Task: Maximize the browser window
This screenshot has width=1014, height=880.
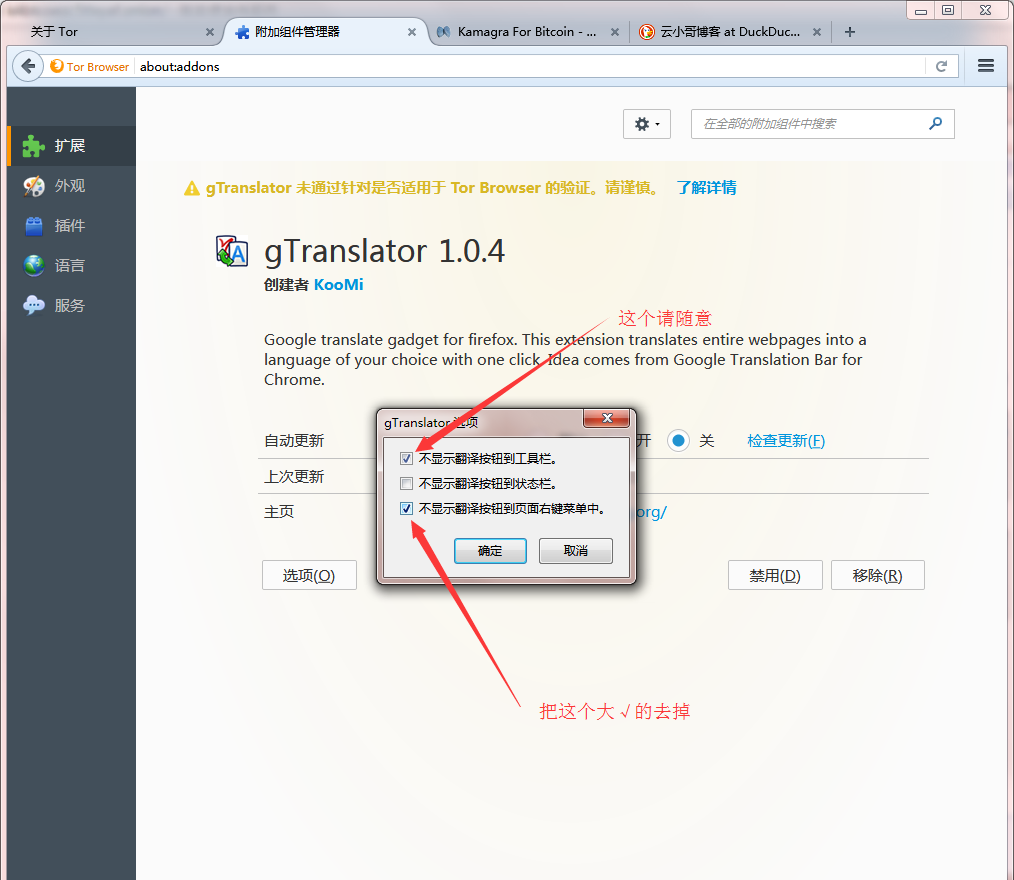Action: tap(948, 10)
